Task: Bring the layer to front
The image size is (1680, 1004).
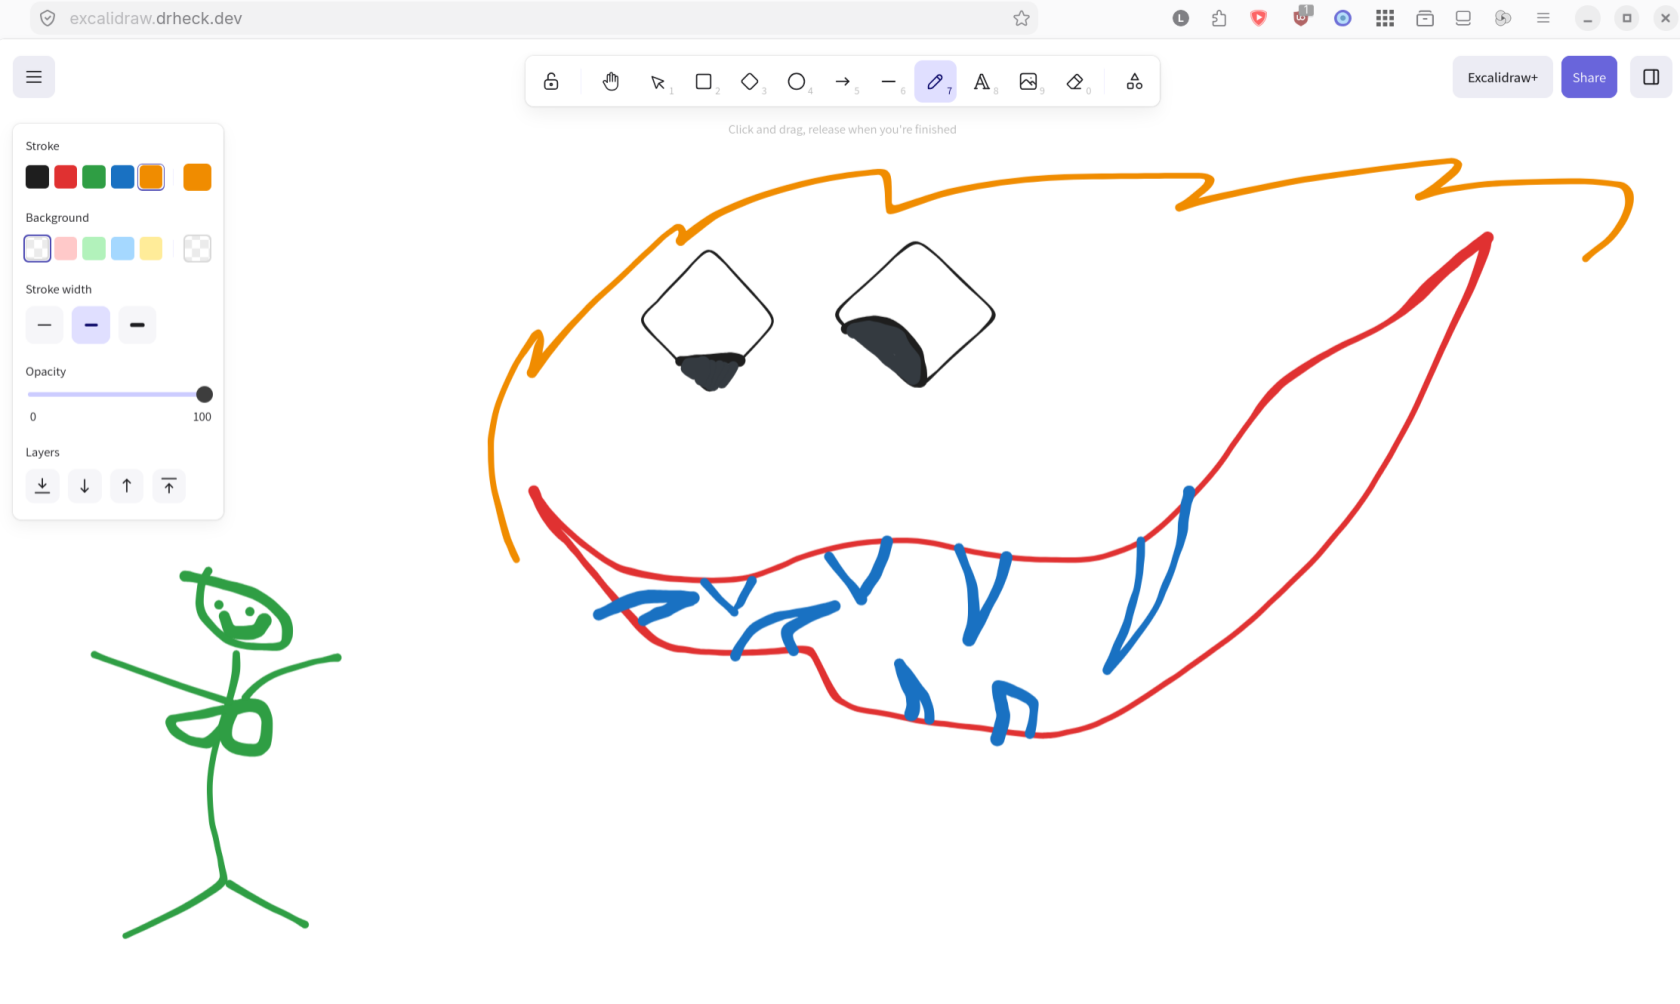Action: pyautogui.click(x=169, y=486)
